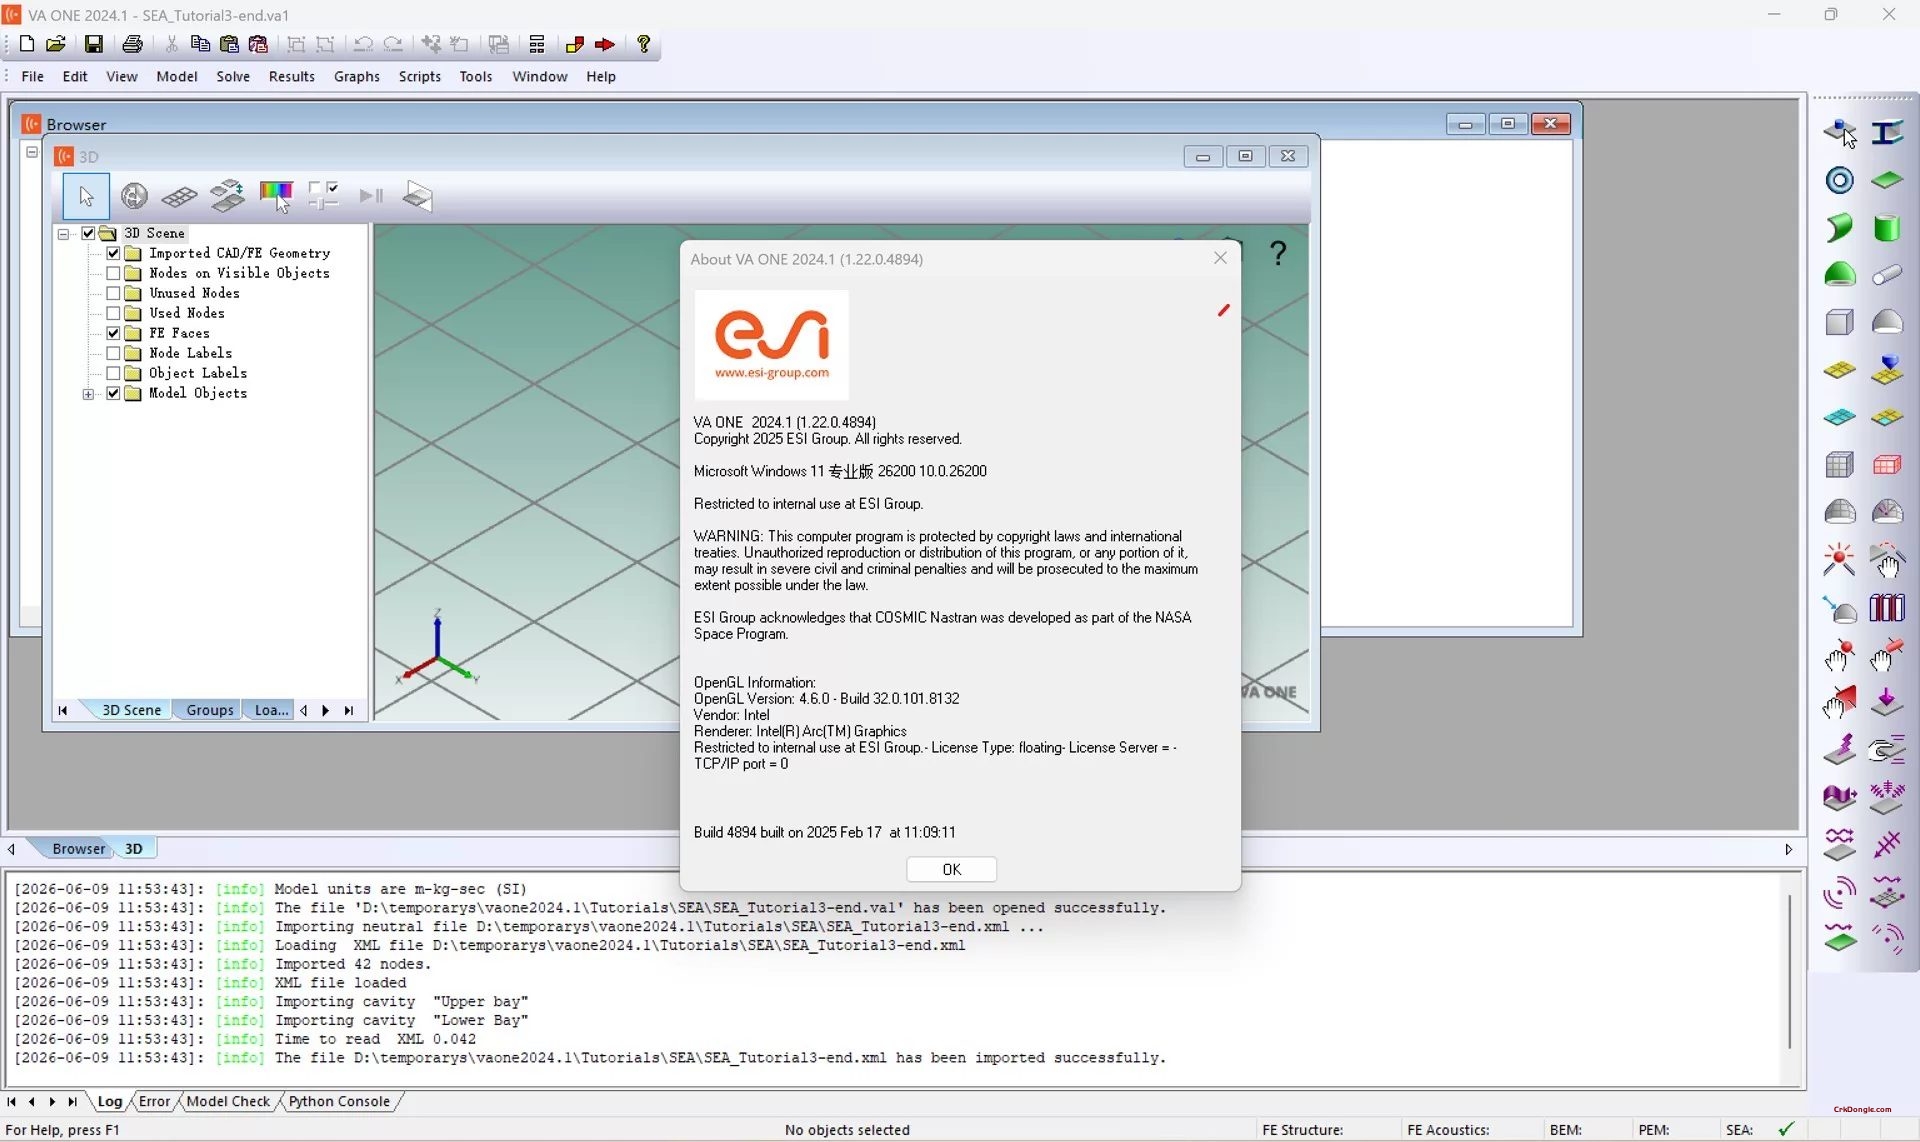The width and height of the screenshot is (1920, 1142).
Task: Select the blue ring icon in right palette
Action: (x=1839, y=180)
